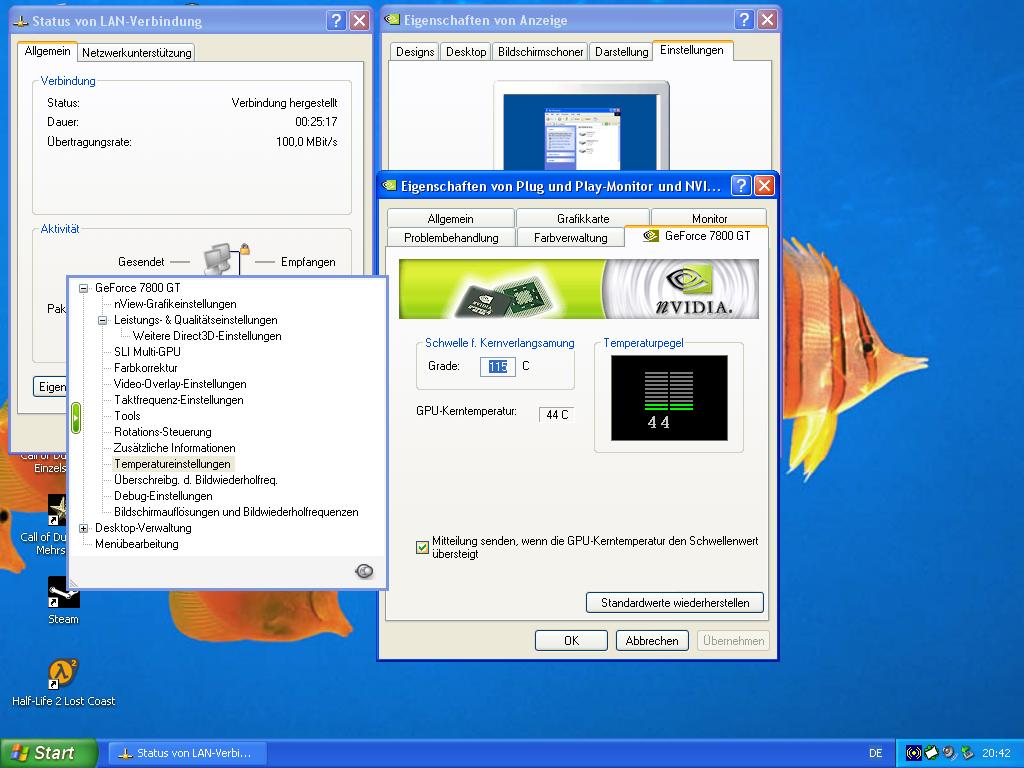Image resolution: width=1024 pixels, height=768 pixels.
Task: Toggle Mitteilung senden GPU-Kerntemperatur checkbox
Action: (423, 547)
